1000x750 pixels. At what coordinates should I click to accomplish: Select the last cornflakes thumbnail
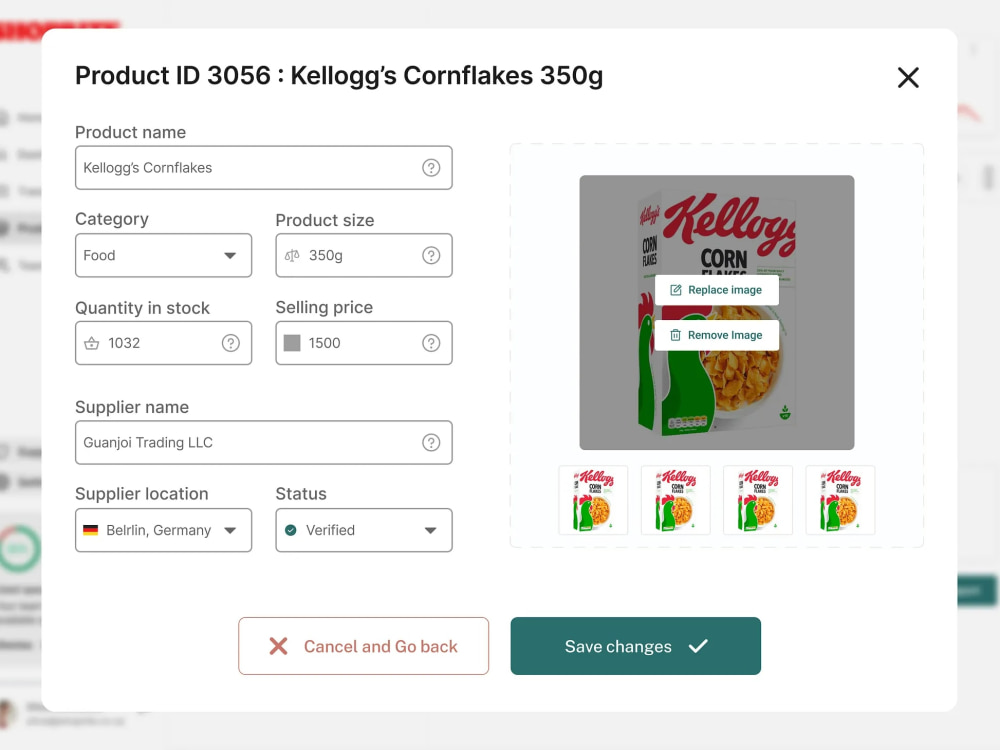click(841, 500)
